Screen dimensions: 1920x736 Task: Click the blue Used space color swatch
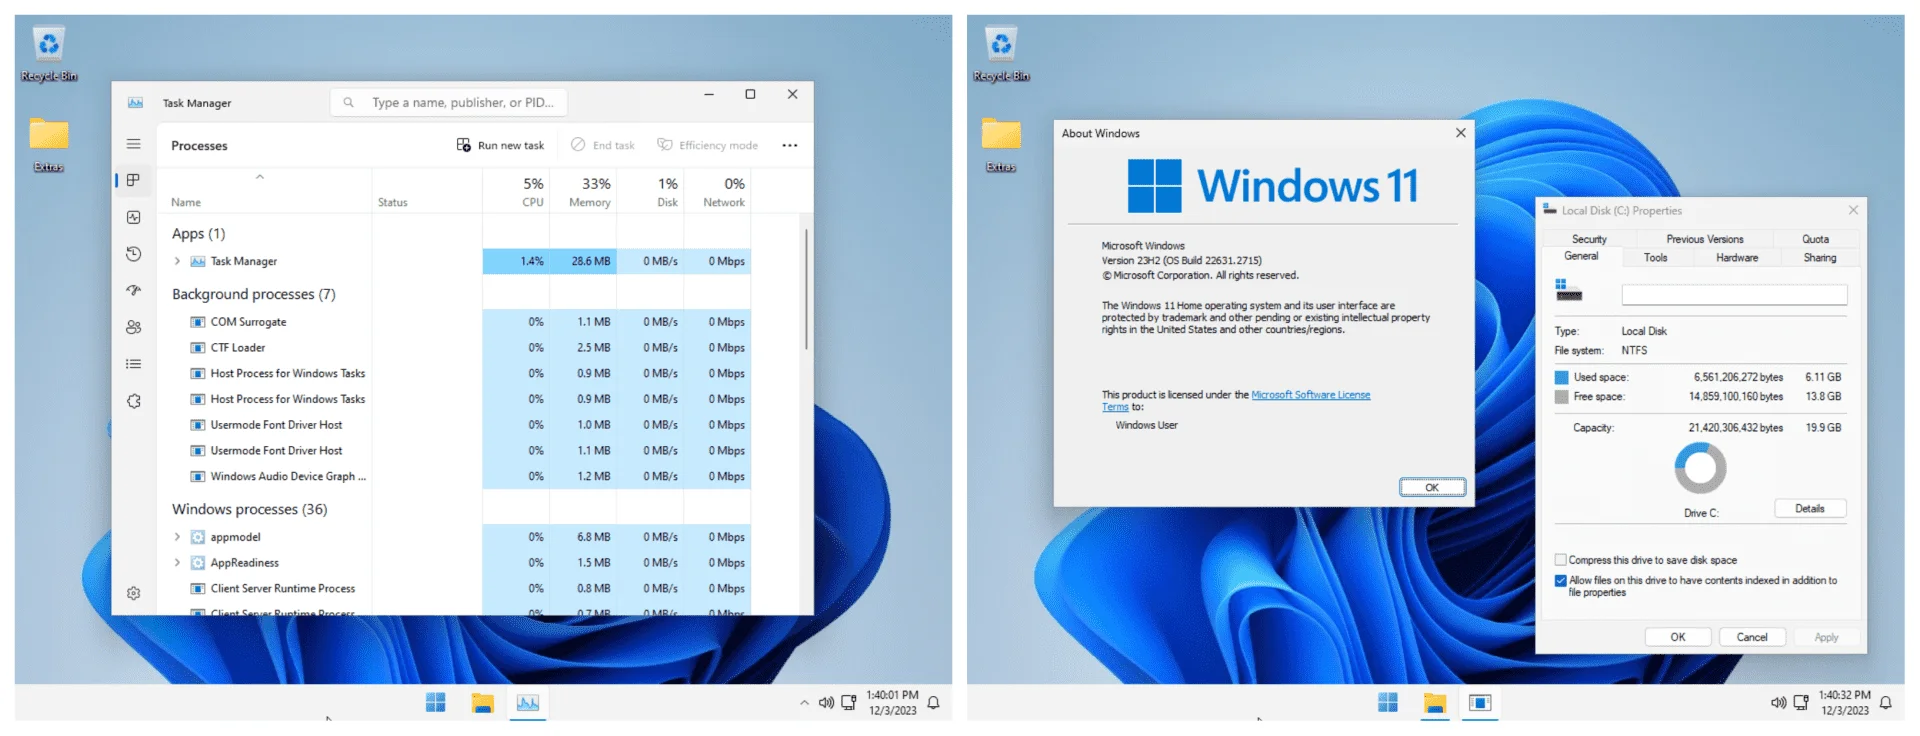1561,377
